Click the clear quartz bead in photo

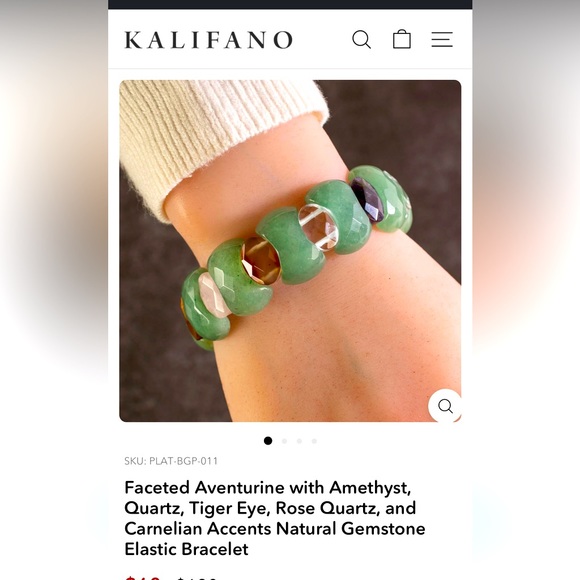(x=318, y=227)
